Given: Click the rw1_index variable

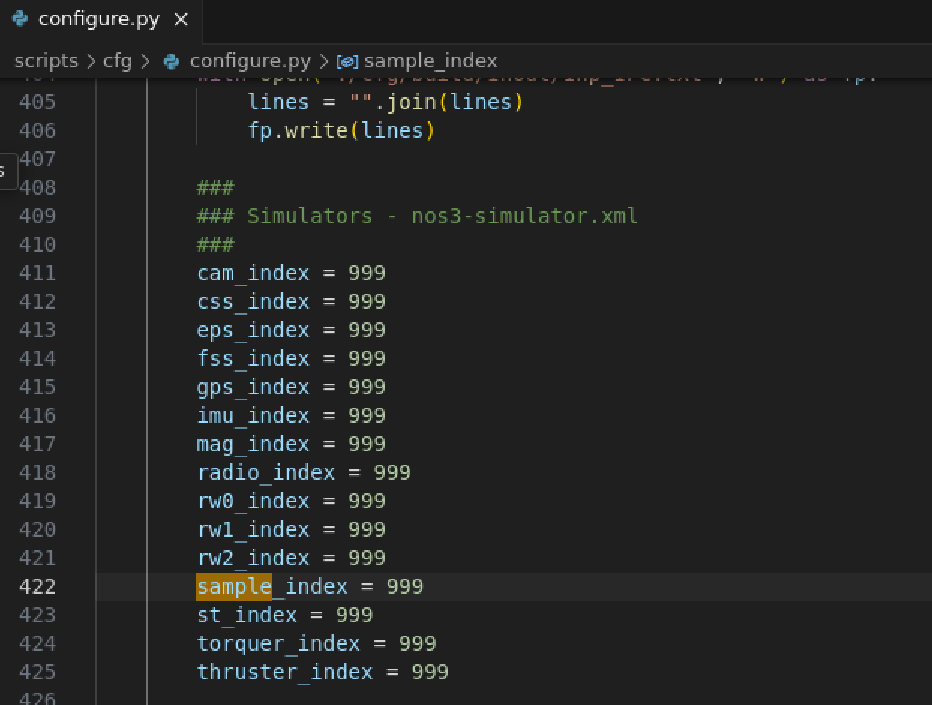Looking at the screenshot, I should tap(253, 530).
